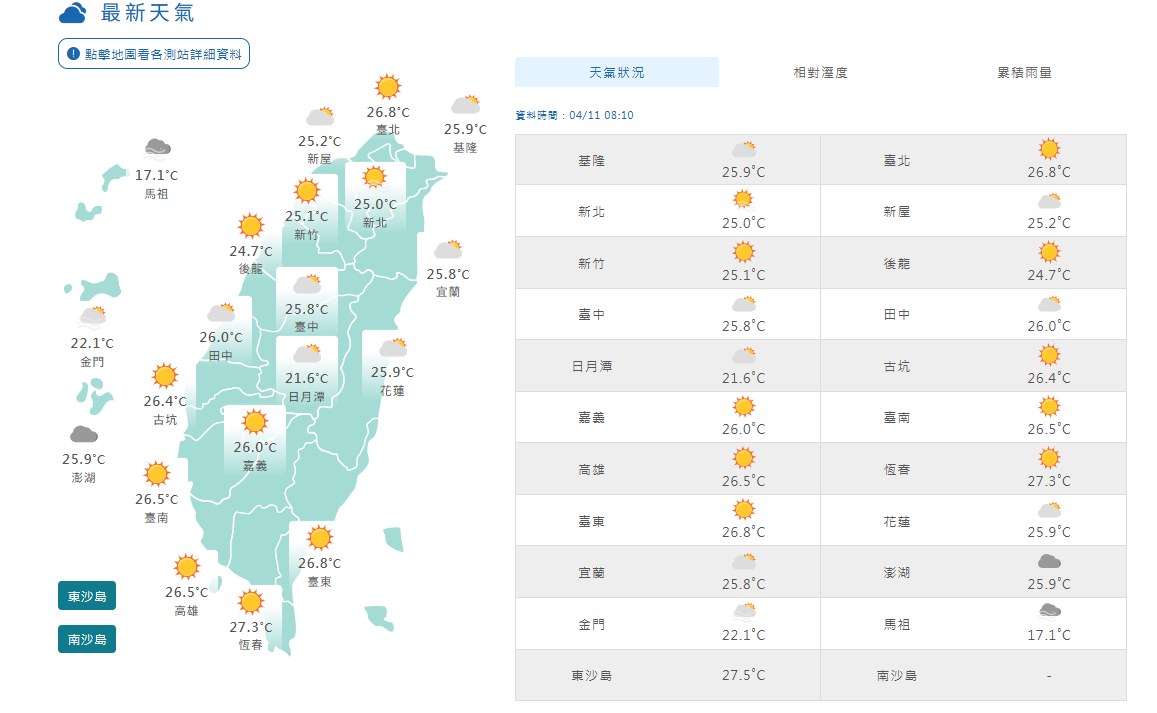Click the sunny icon above 臺北 on map
This screenshot has width=1157, height=713.
pyautogui.click(x=387, y=86)
